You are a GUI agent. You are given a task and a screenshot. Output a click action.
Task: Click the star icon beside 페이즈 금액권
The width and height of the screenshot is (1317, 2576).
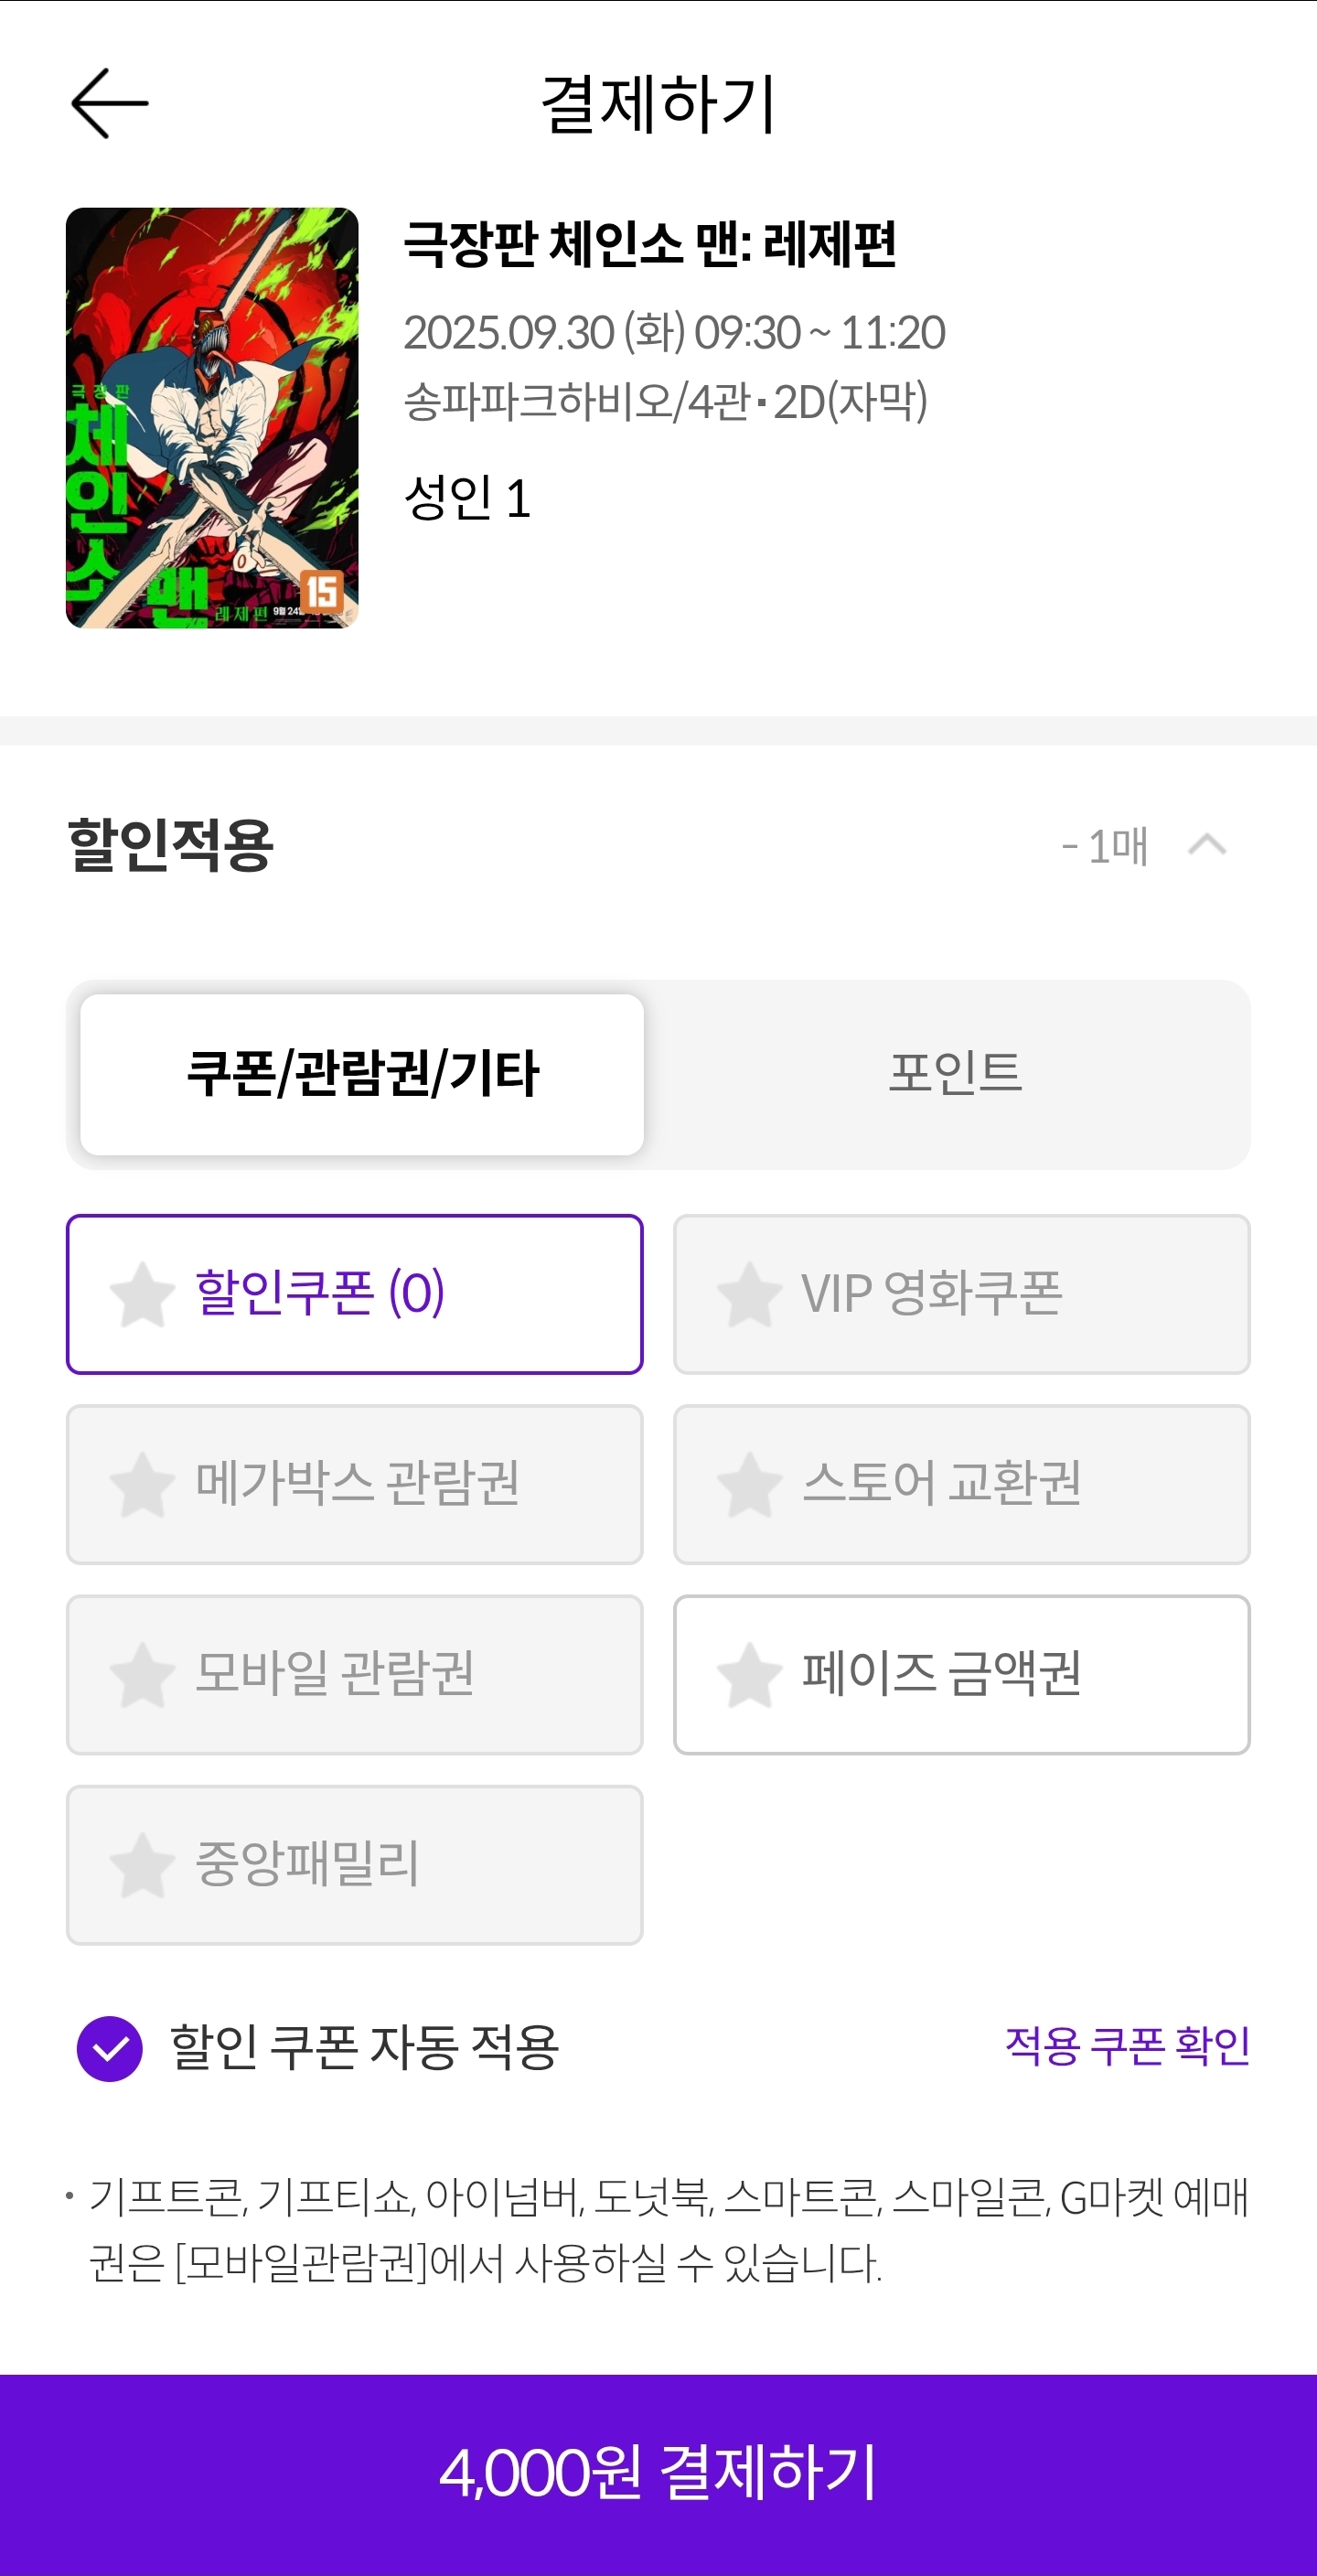pos(749,1674)
